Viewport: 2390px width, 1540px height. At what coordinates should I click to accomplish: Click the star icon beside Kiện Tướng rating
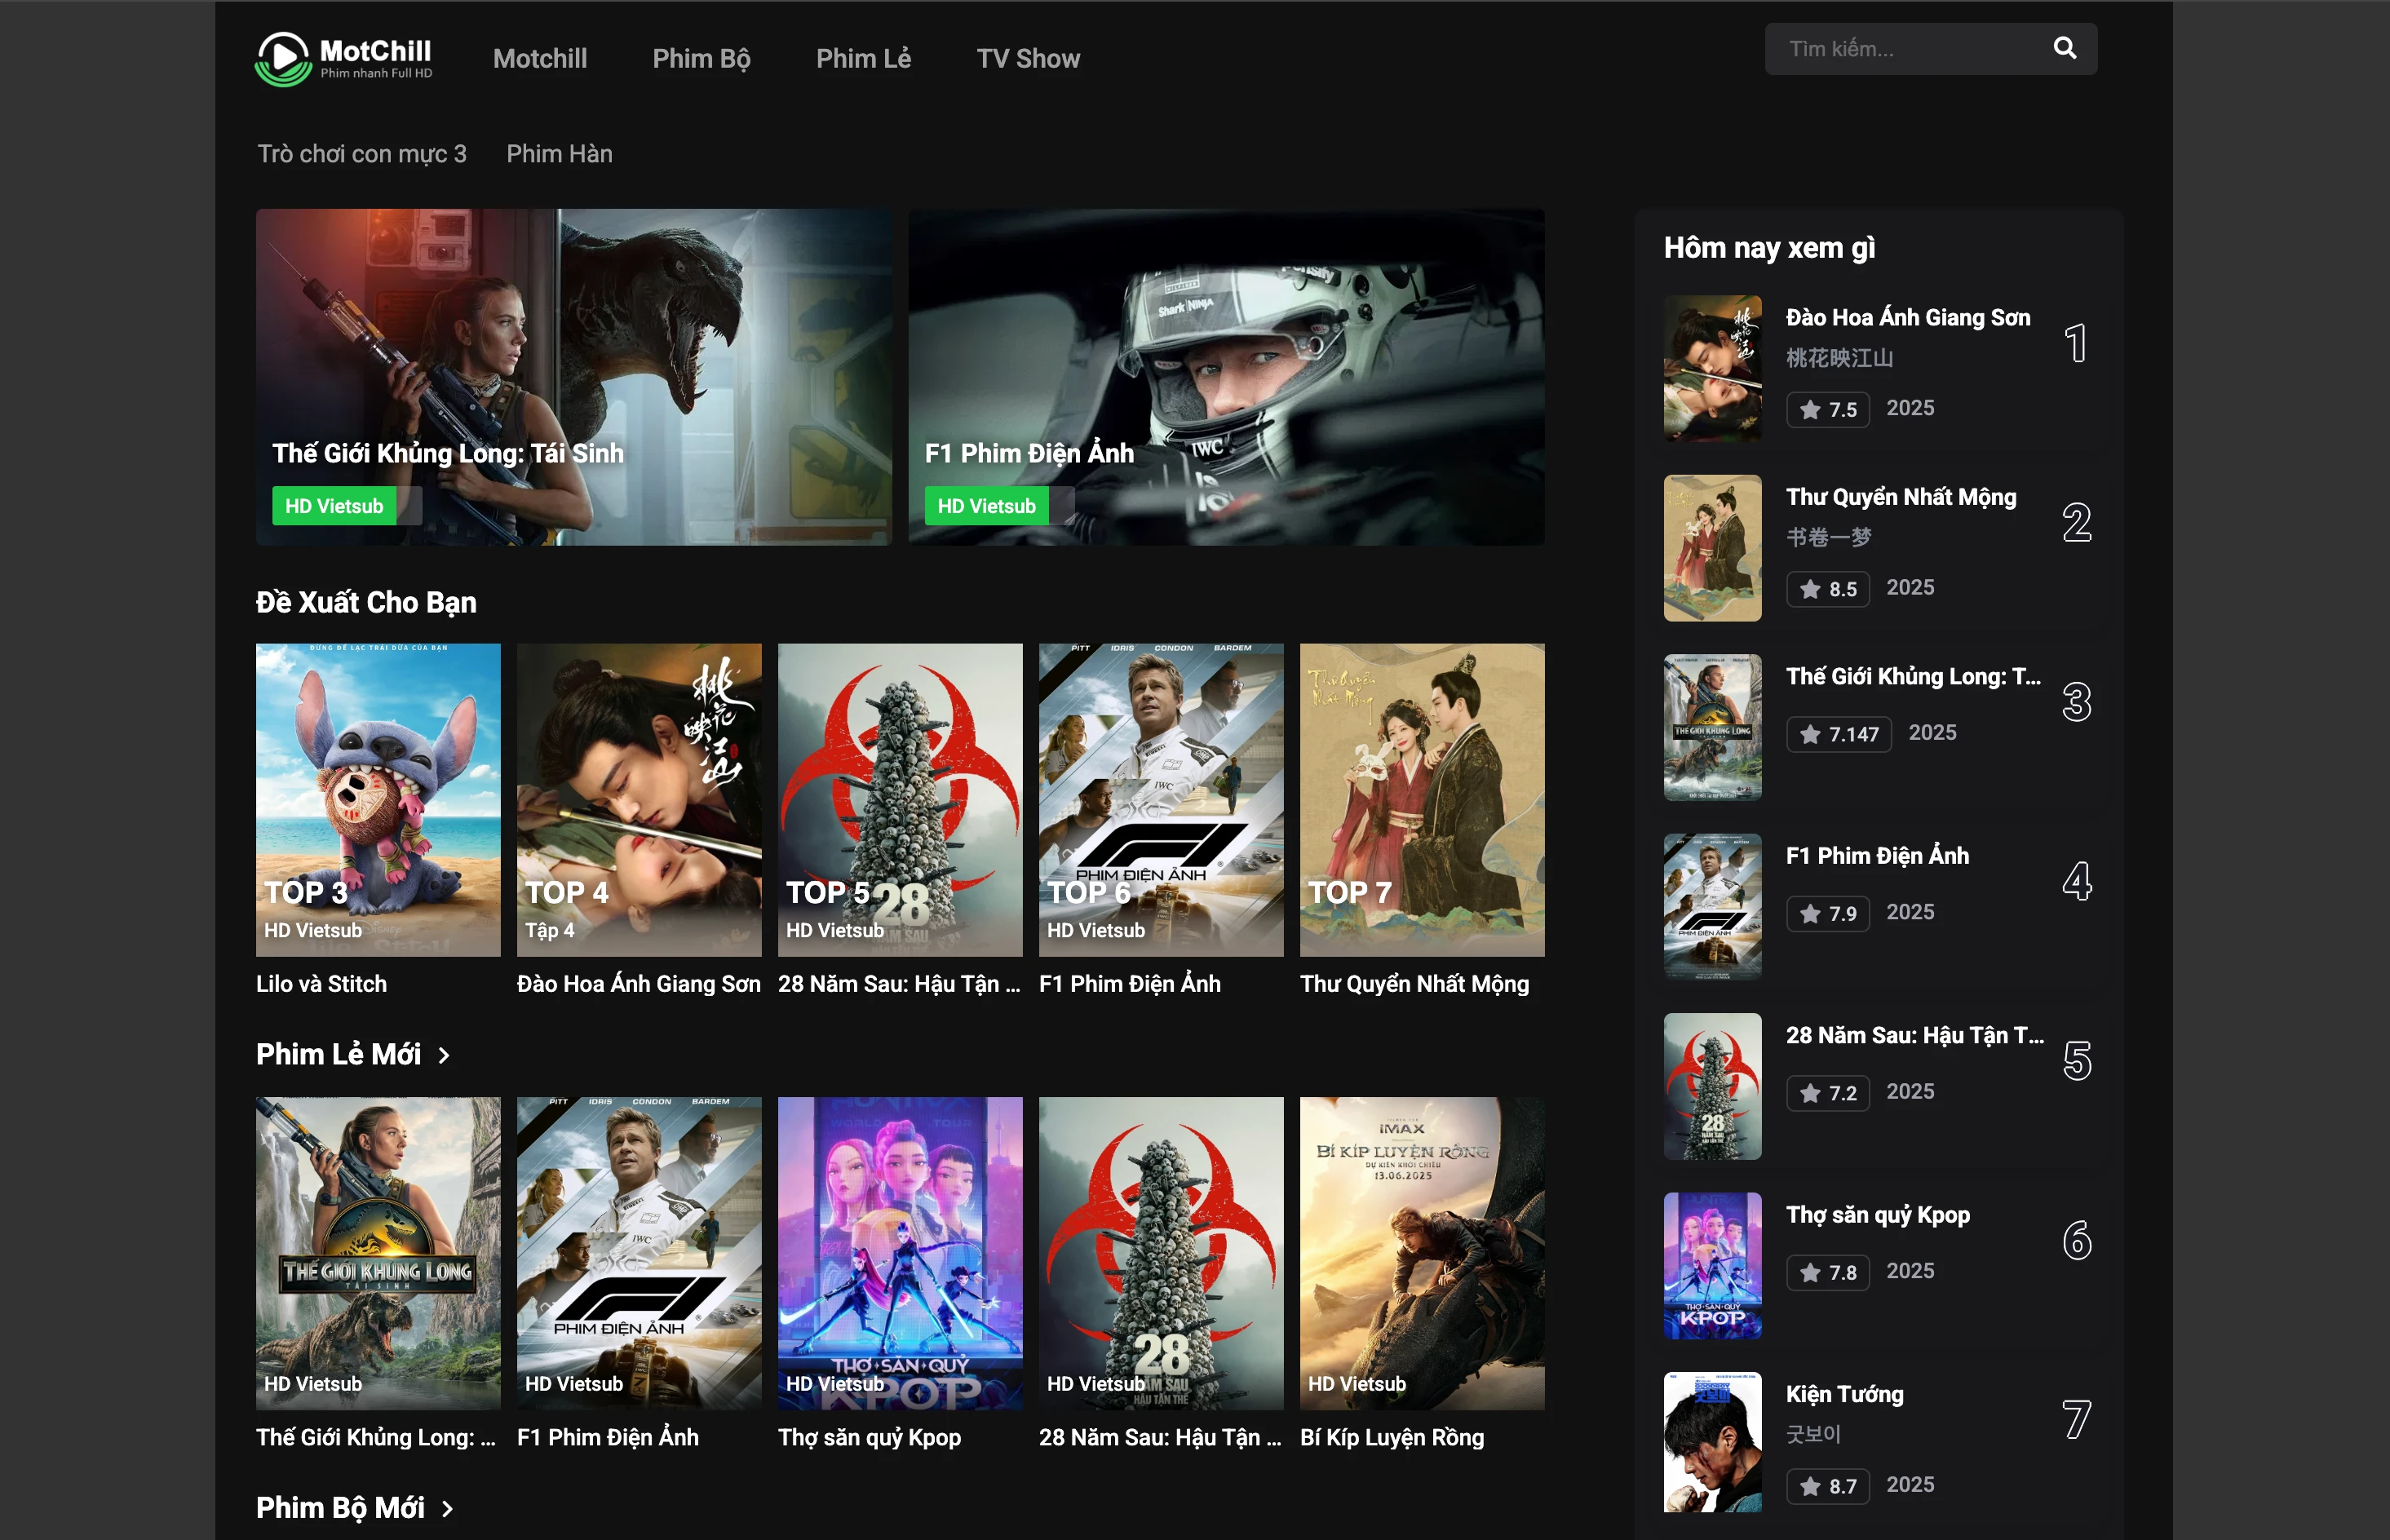pyautogui.click(x=1809, y=1486)
